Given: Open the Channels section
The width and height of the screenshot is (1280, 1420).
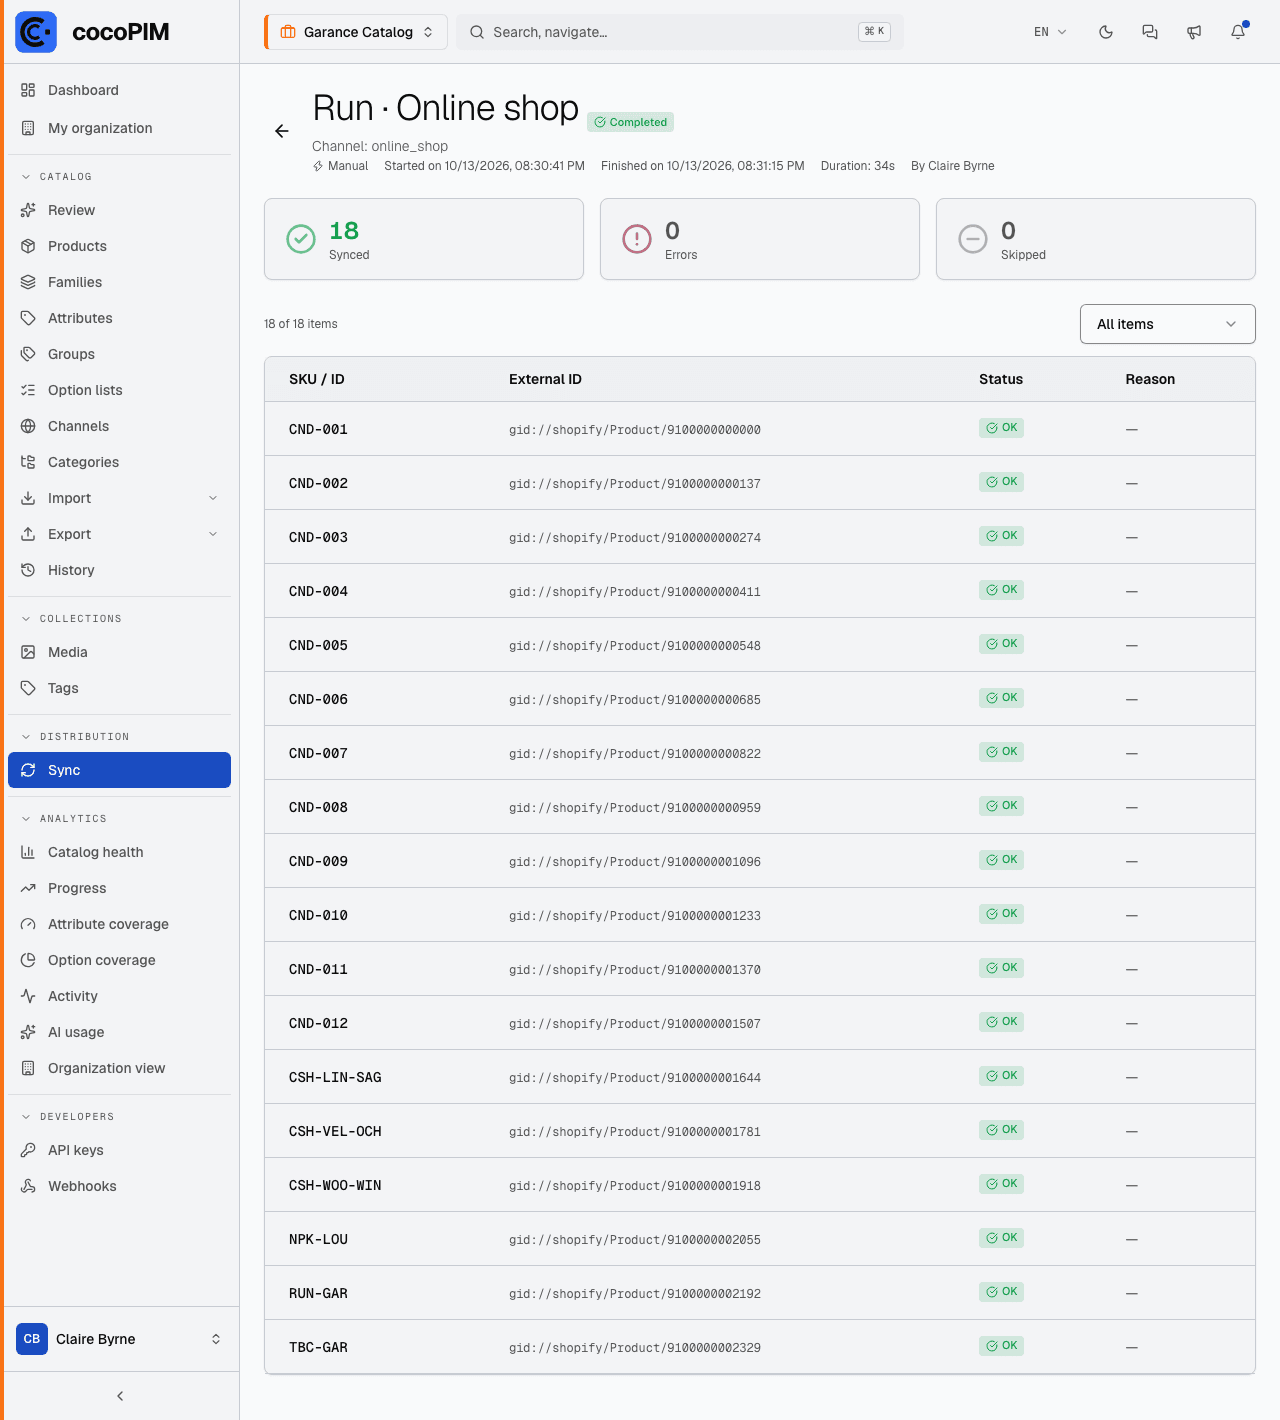Looking at the screenshot, I should [x=120, y=426].
